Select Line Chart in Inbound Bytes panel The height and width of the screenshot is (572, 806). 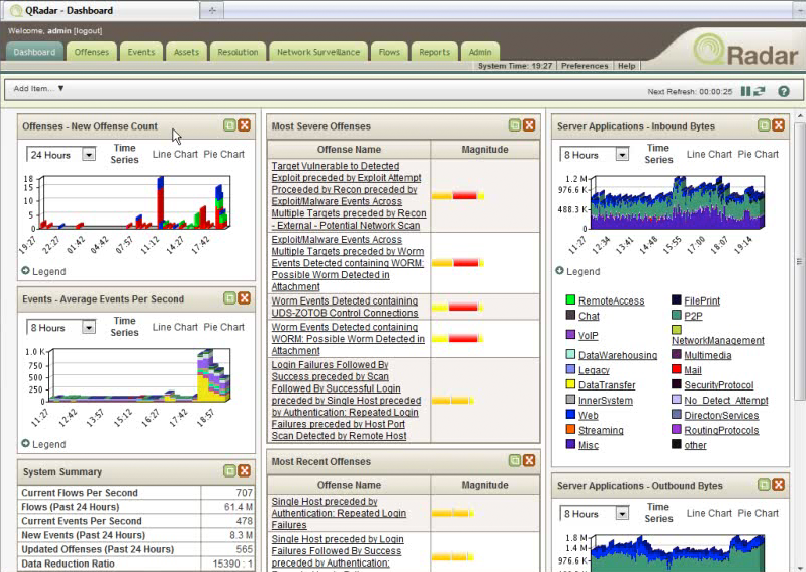point(709,154)
